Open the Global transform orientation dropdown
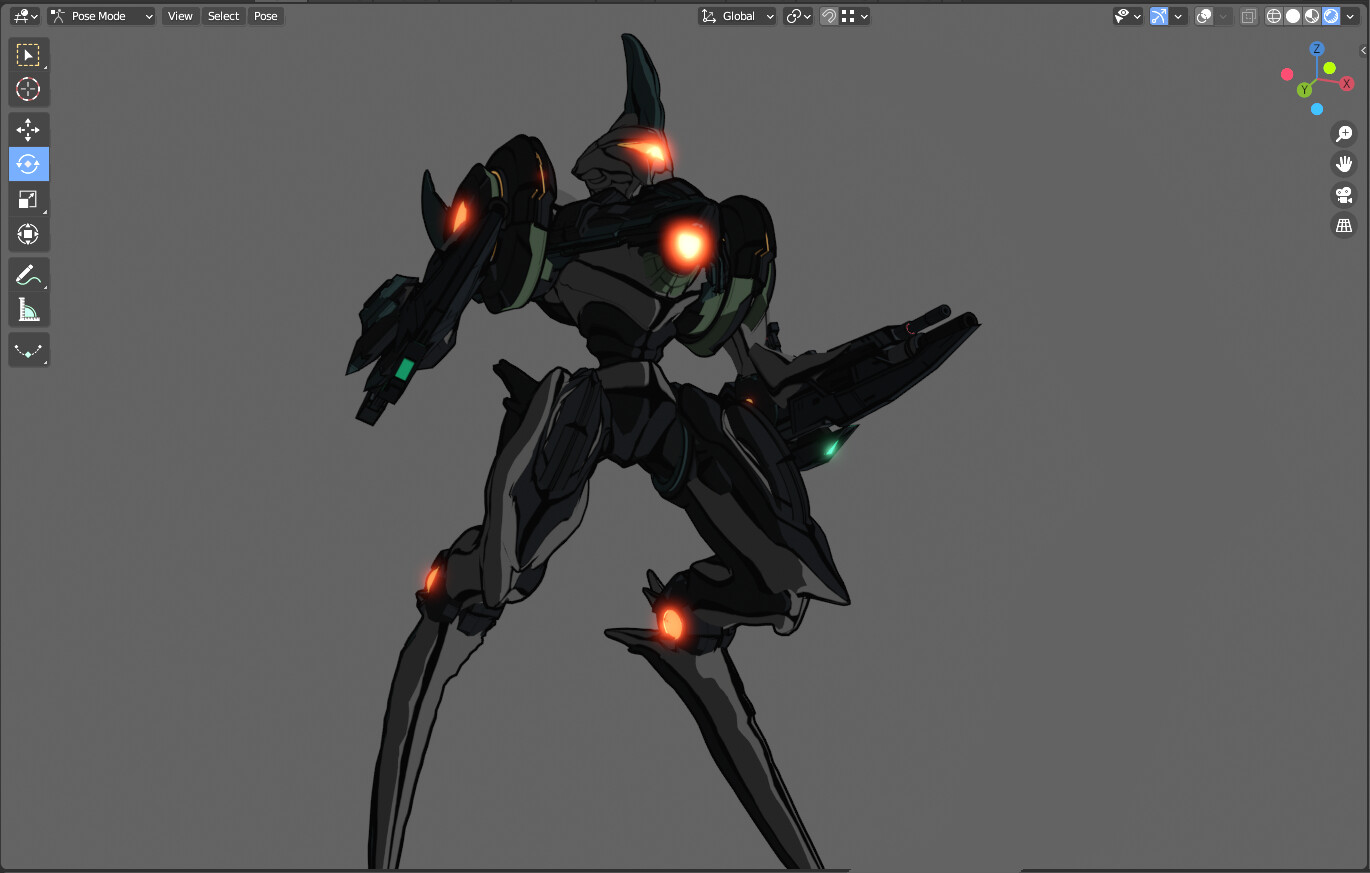 737,16
